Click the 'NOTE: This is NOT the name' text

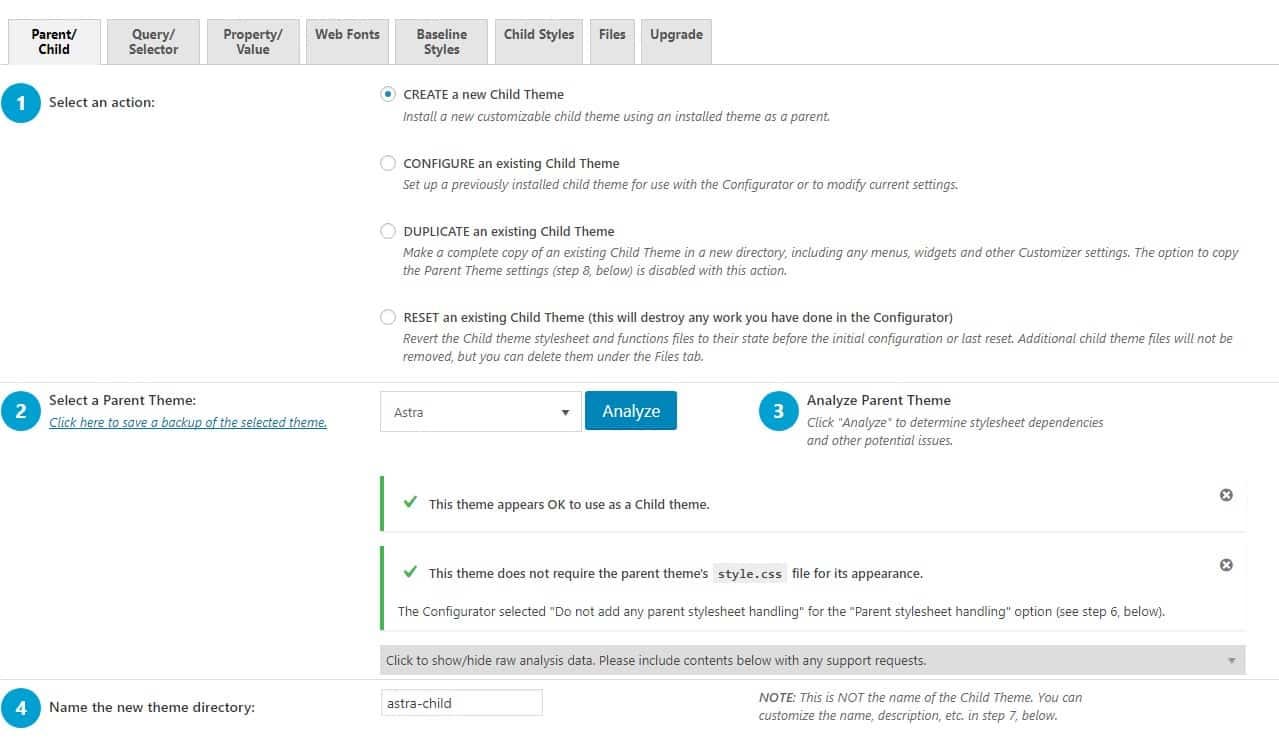920,706
